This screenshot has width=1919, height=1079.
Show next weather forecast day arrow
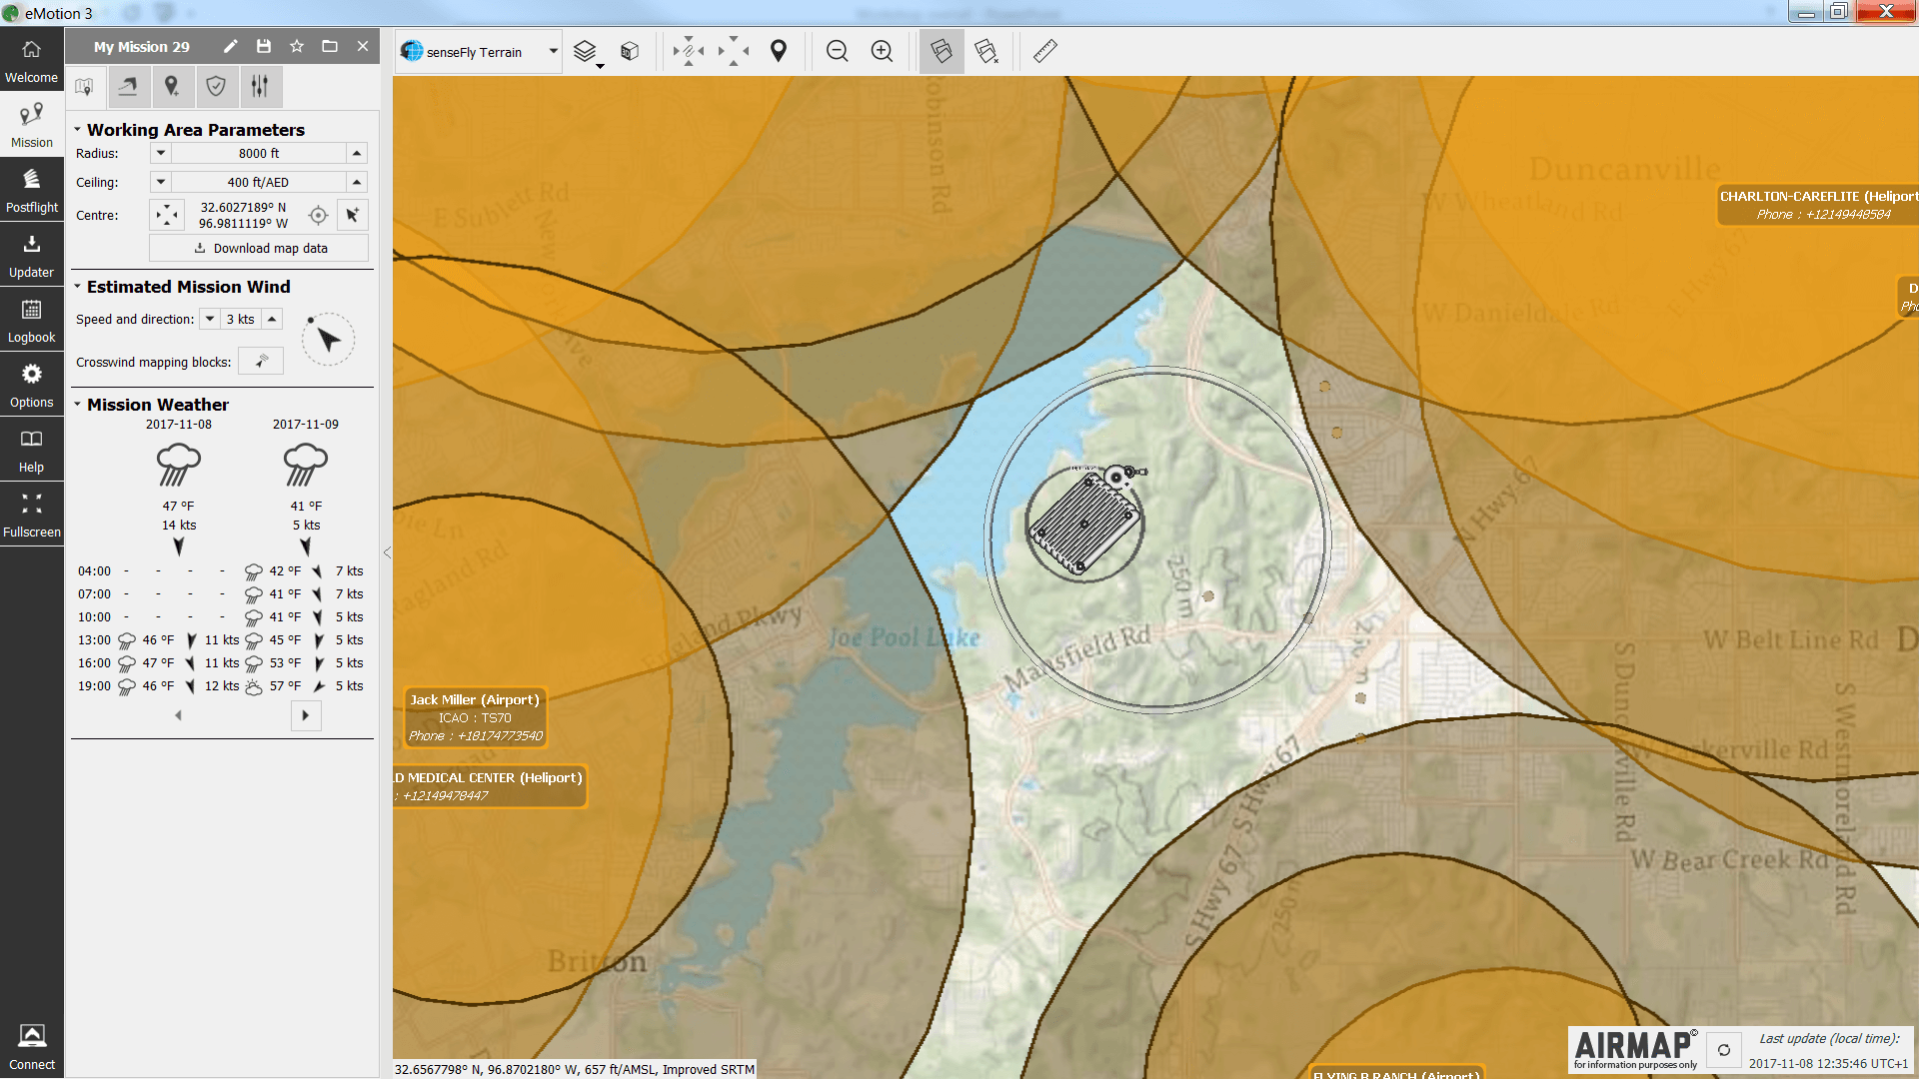[305, 715]
